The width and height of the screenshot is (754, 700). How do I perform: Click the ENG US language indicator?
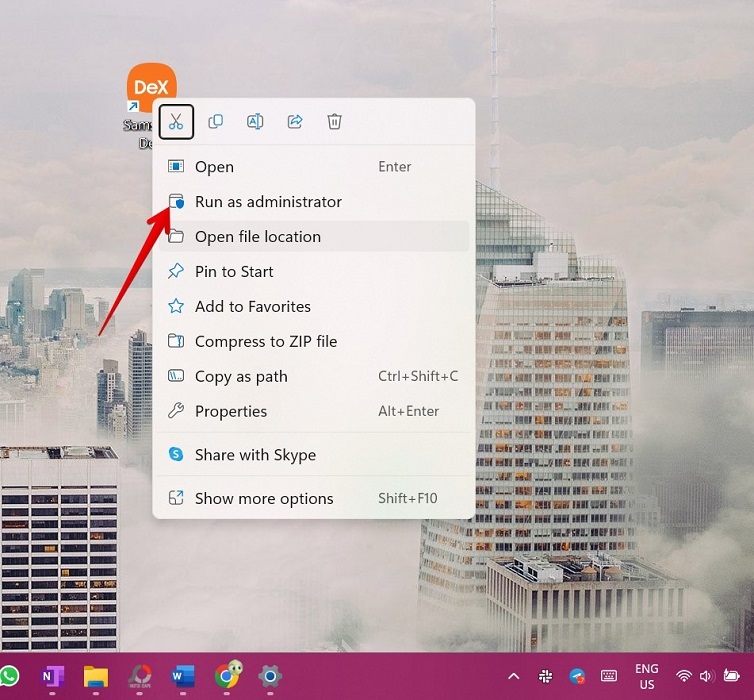[x=647, y=676]
